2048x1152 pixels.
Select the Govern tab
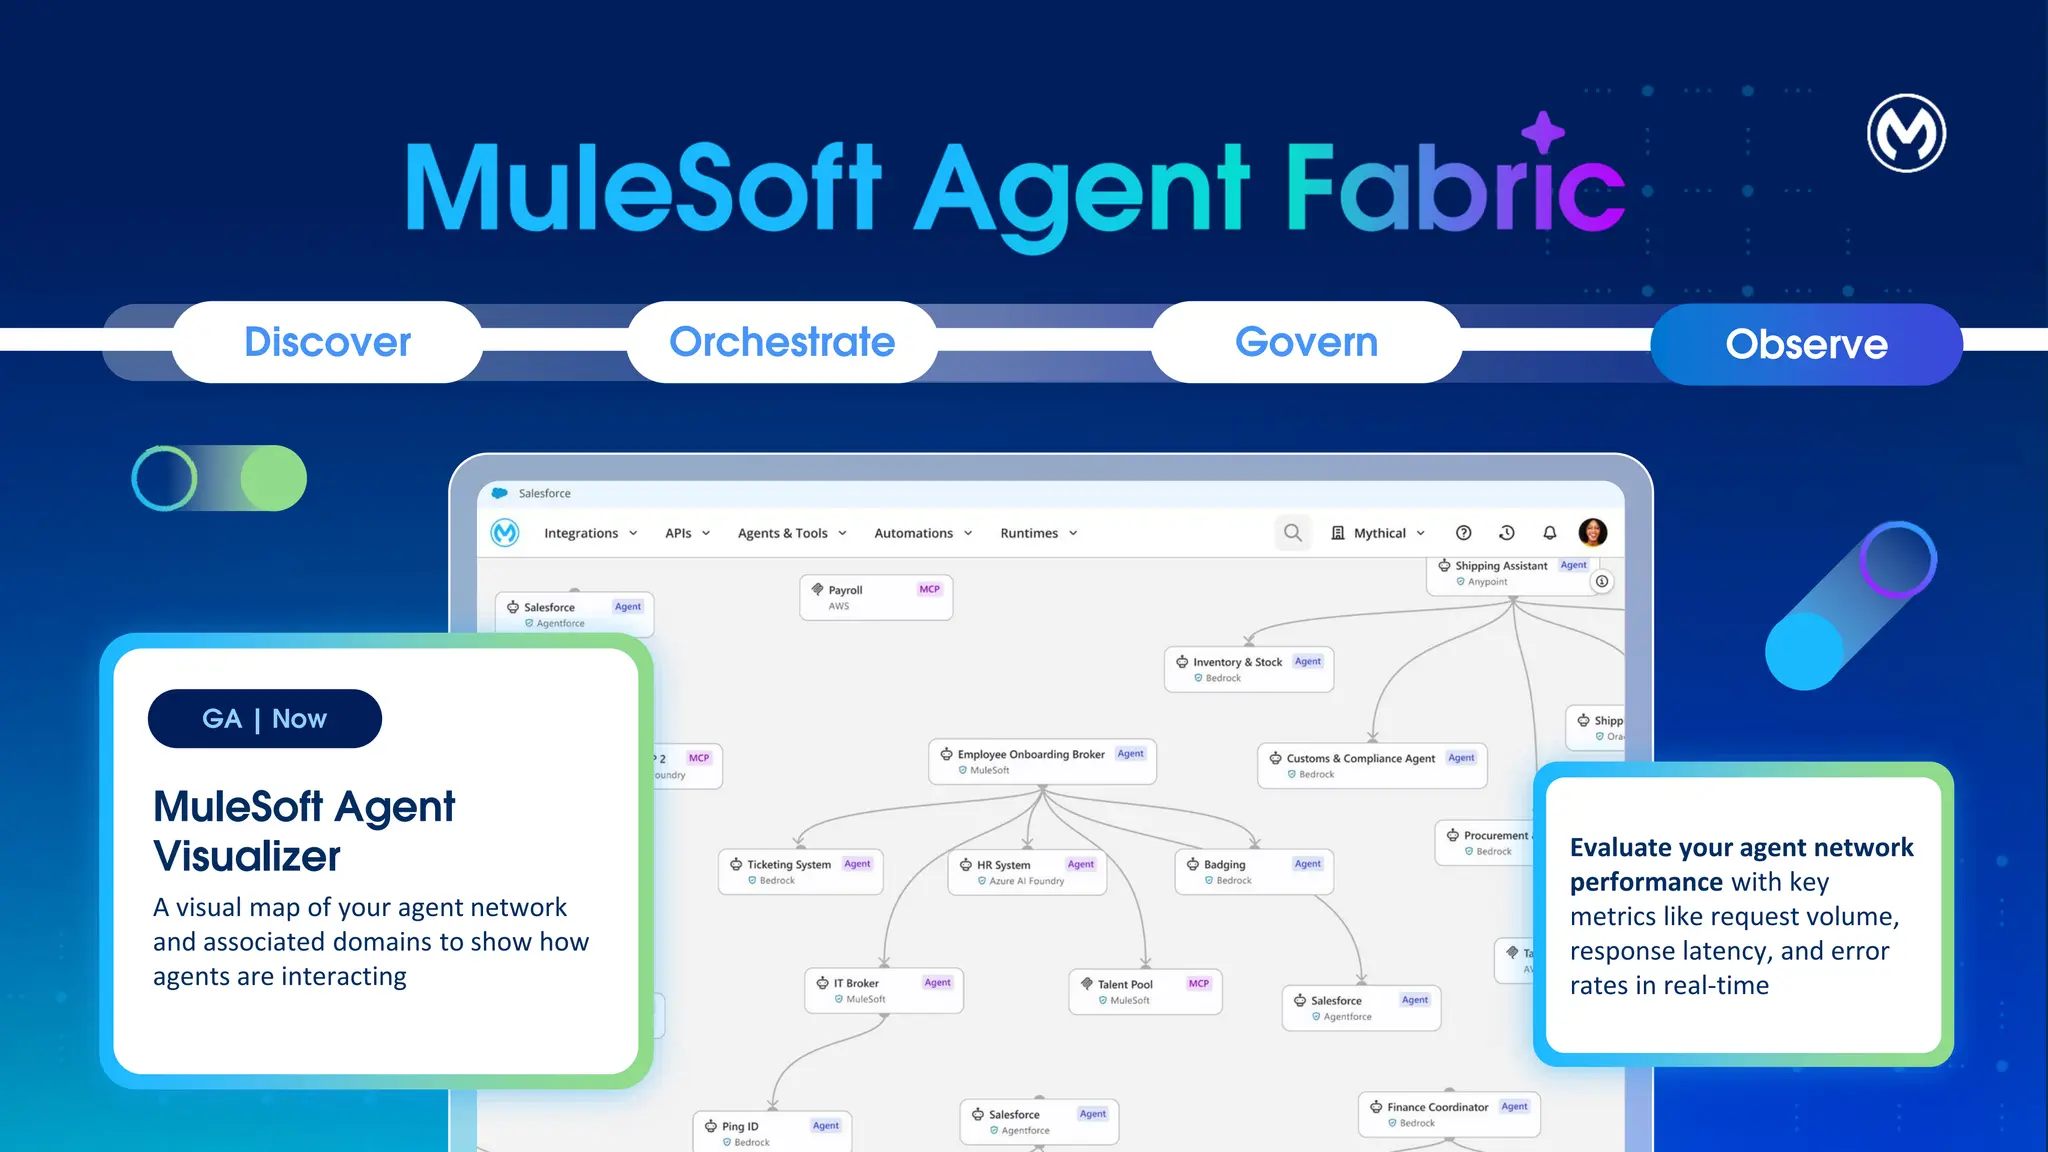coord(1306,342)
